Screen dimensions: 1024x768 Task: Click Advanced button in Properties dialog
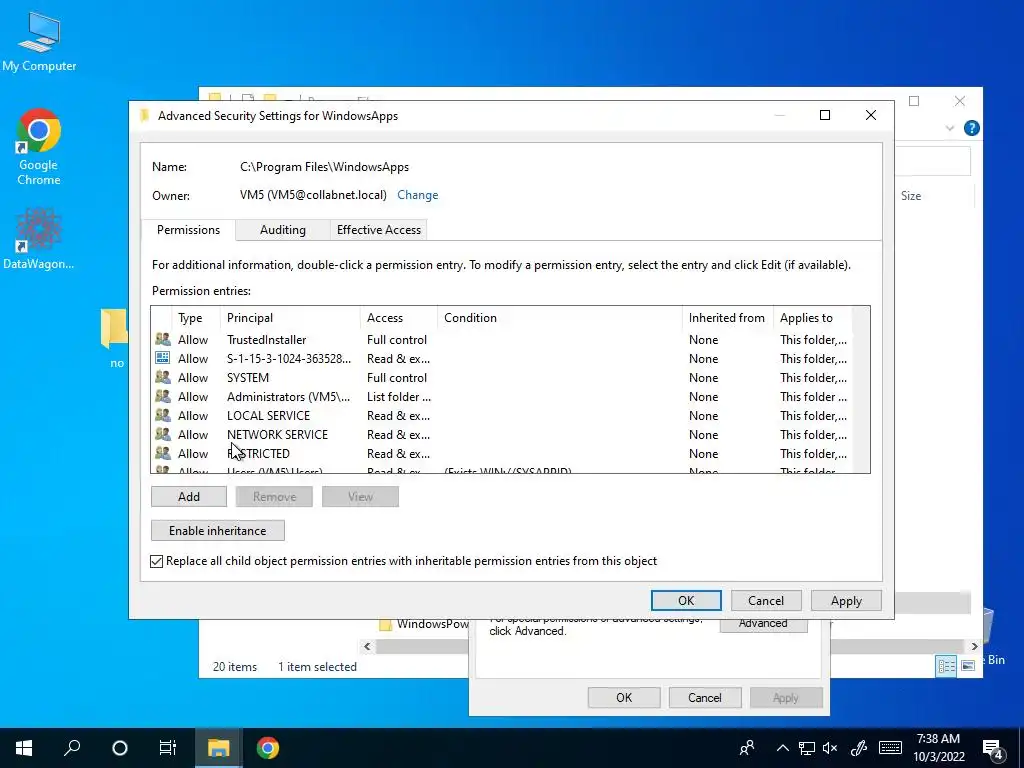[763, 624]
